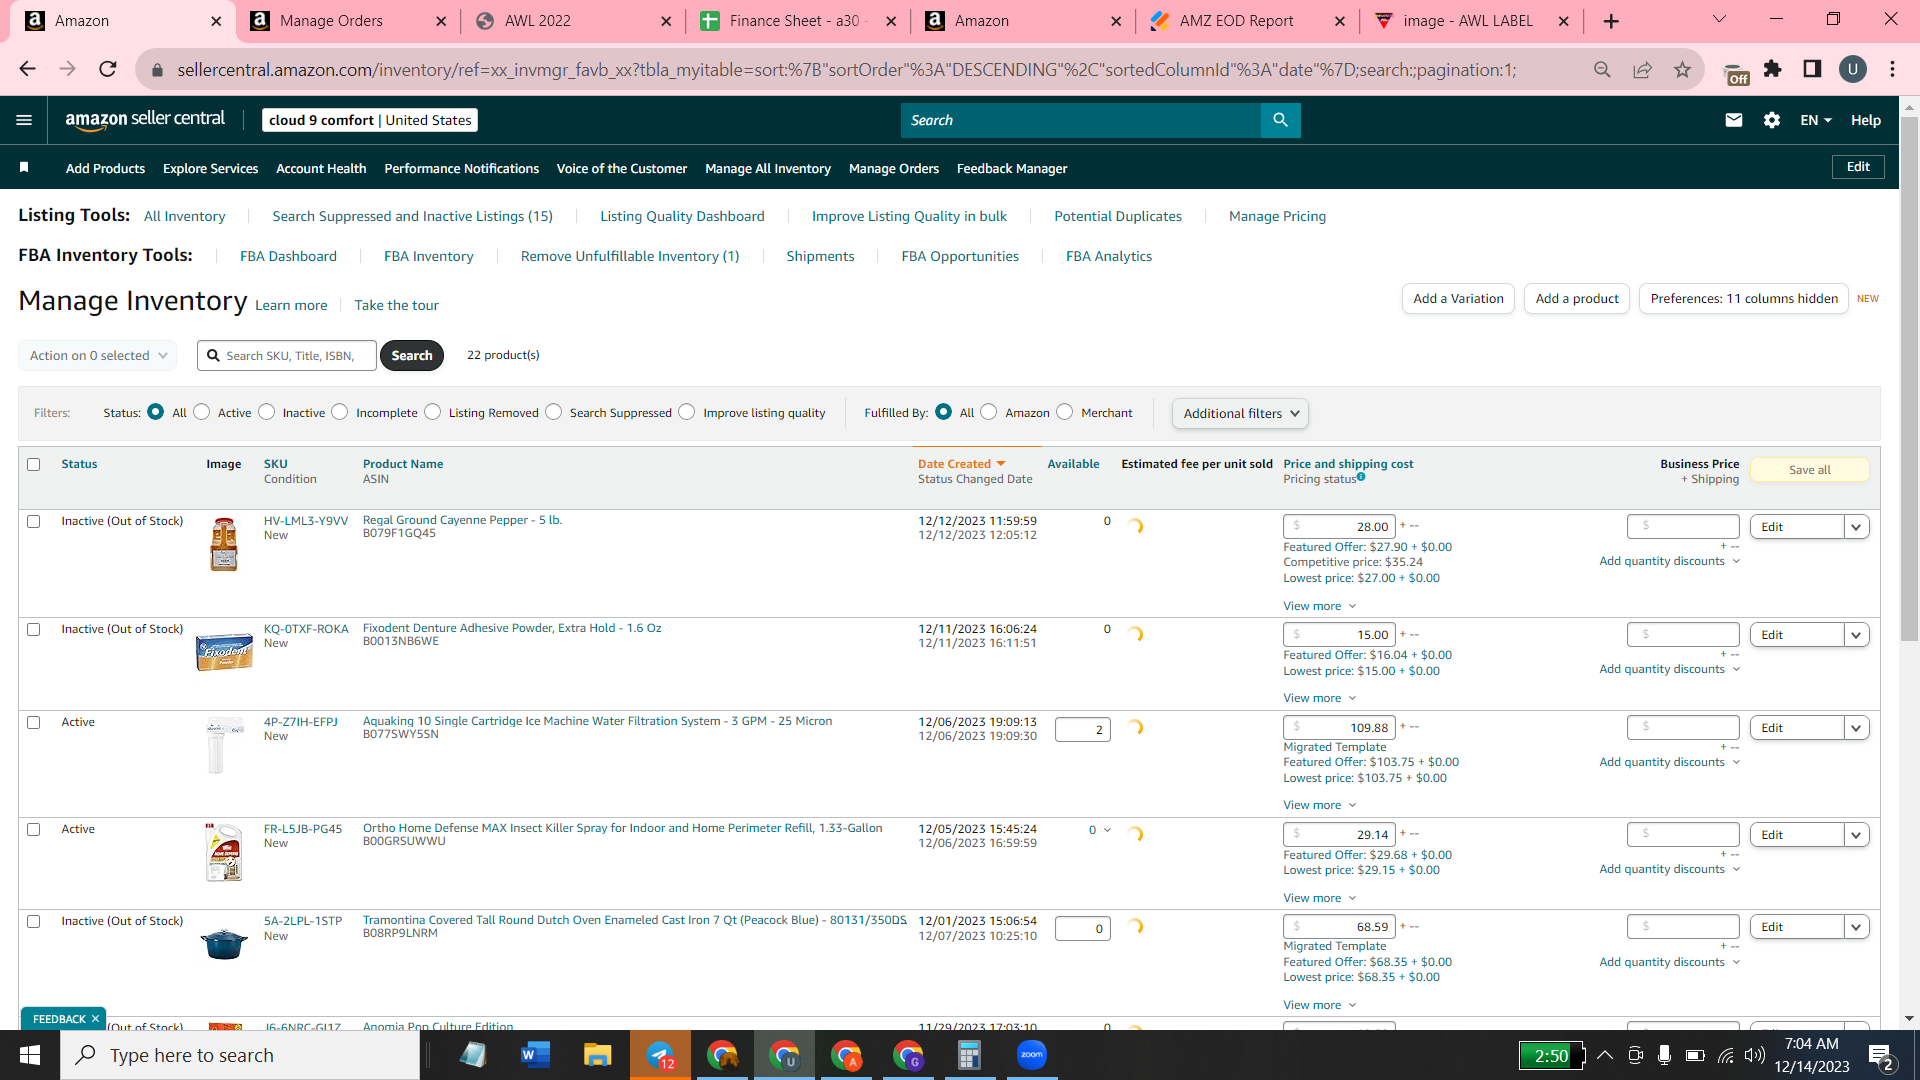This screenshot has height=1080, width=1920.
Task: Click the search magnifier button in header
Action: [x=1280, y=120]
